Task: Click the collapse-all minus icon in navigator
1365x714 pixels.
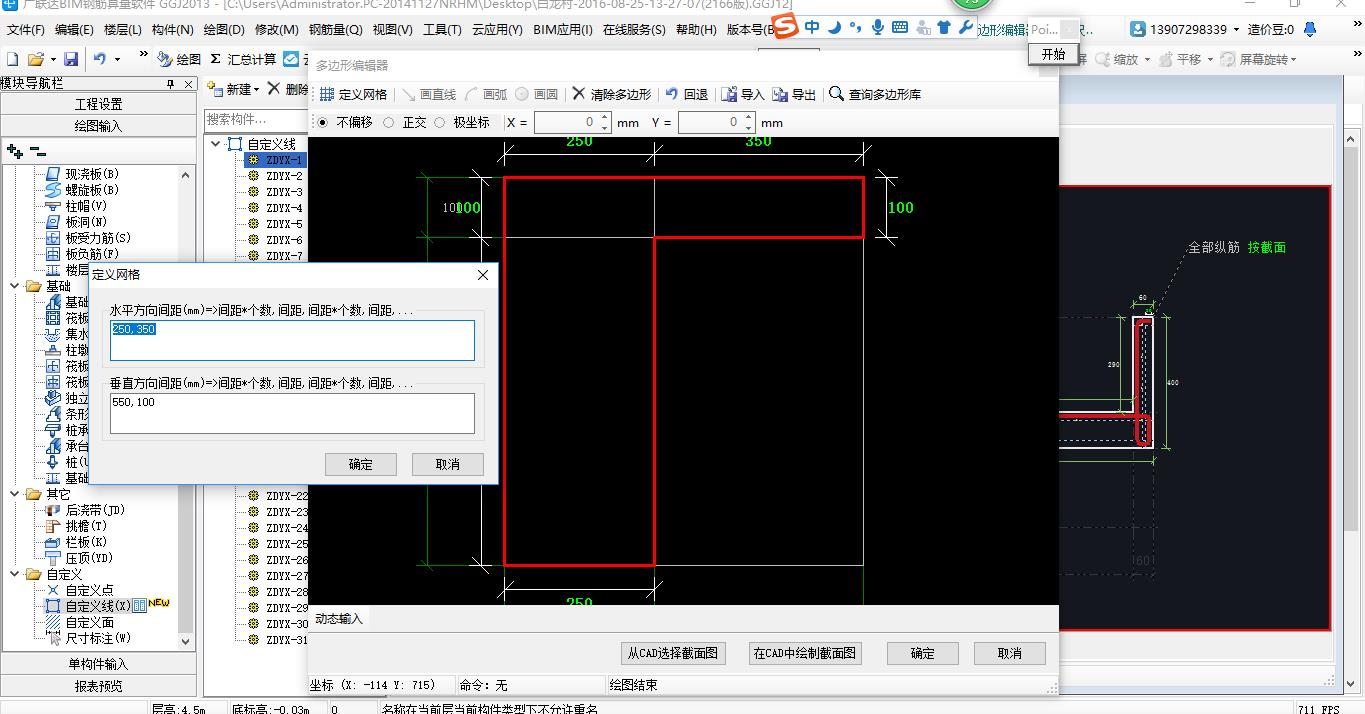Action: pyautogui.click(x=37, y=151)
